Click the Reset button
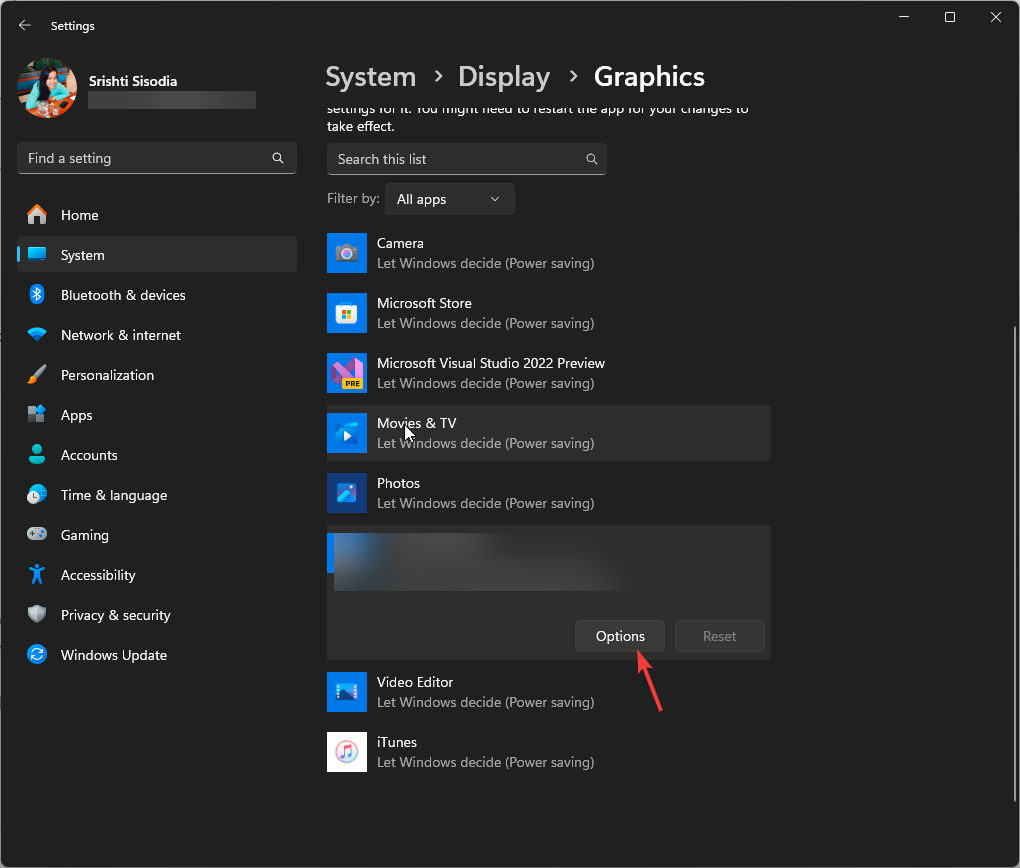 point(719,636)
